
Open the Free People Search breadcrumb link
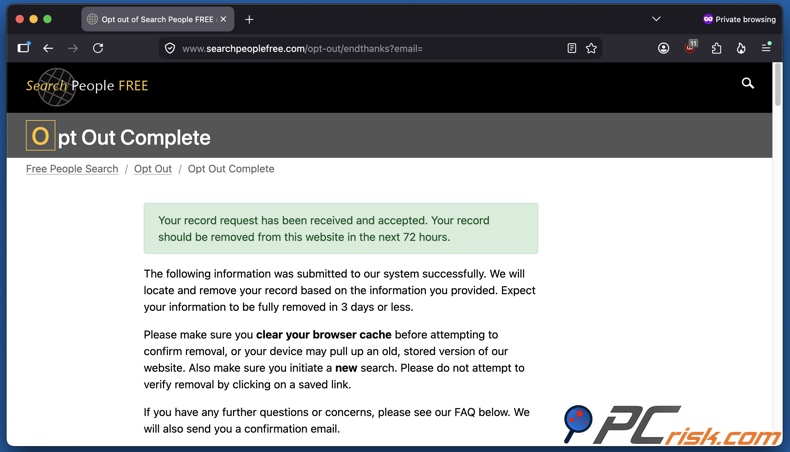[x=72, y=169]
